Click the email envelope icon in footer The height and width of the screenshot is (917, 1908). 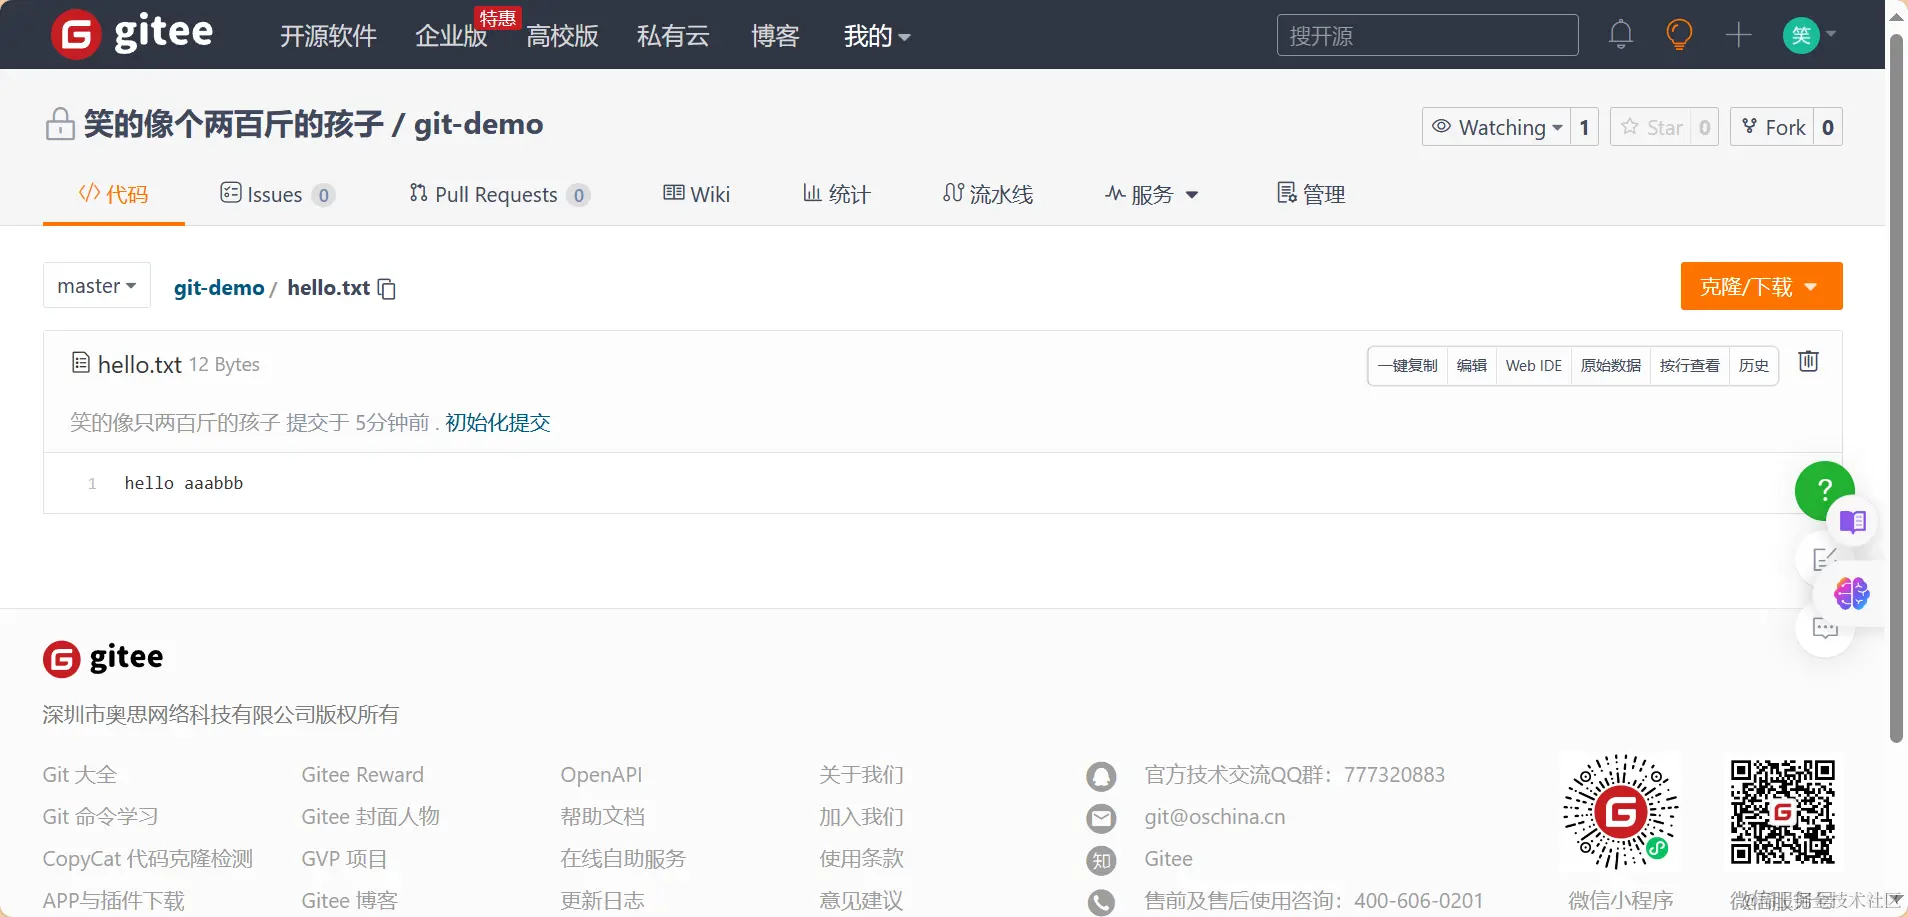coord(1101,818)
